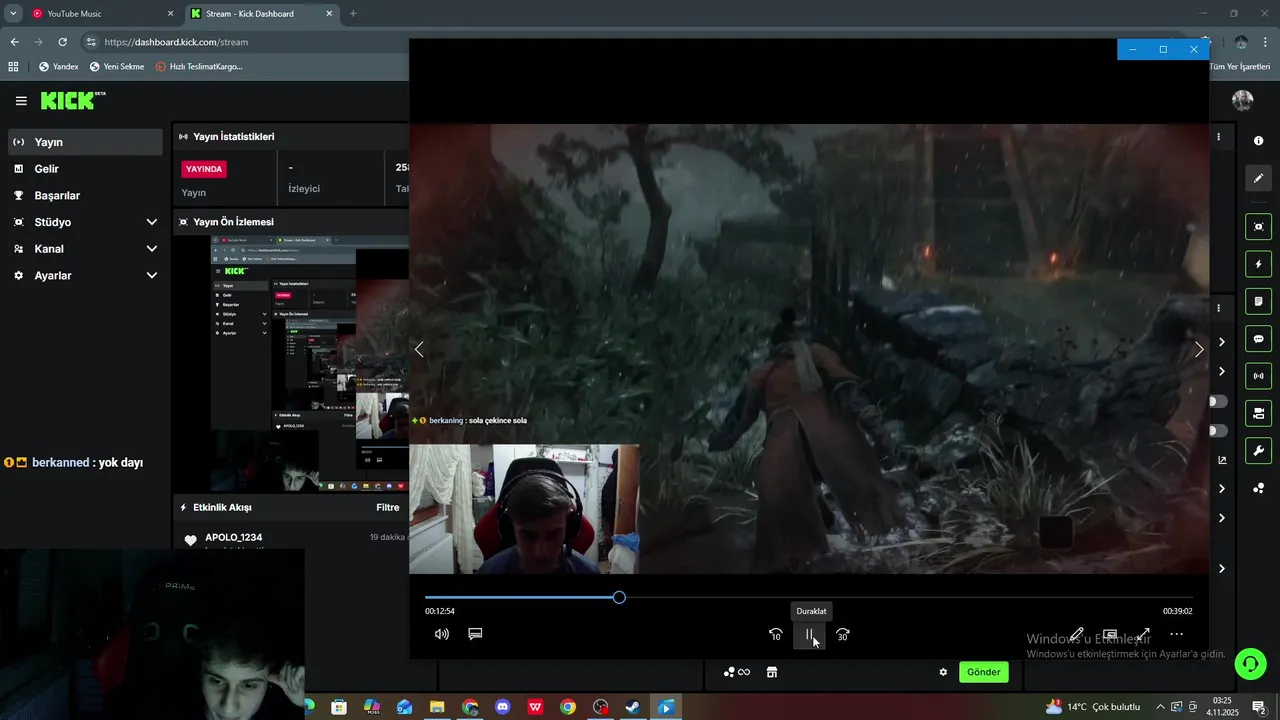
Task: Open the info panel icon in right sidebar
Action: 1258,141
